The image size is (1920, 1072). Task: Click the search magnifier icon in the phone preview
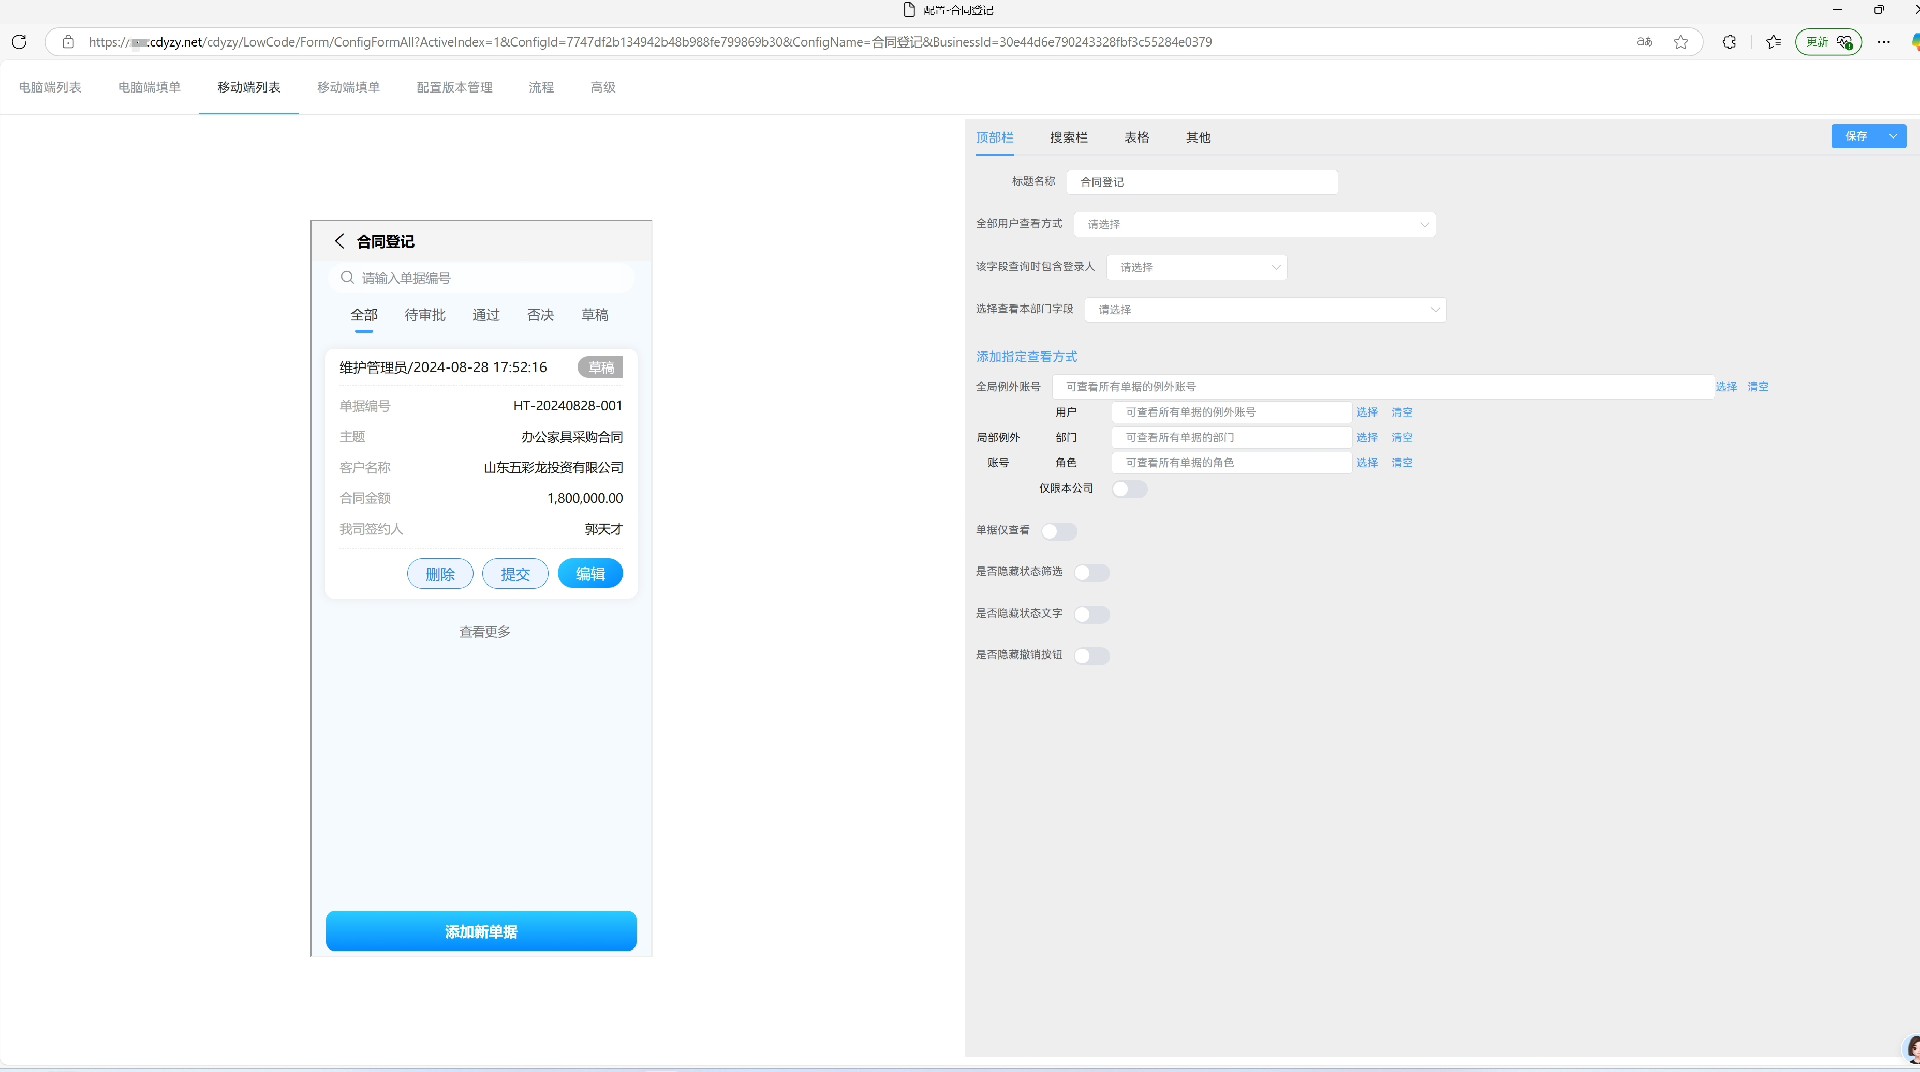click(347, 278)
